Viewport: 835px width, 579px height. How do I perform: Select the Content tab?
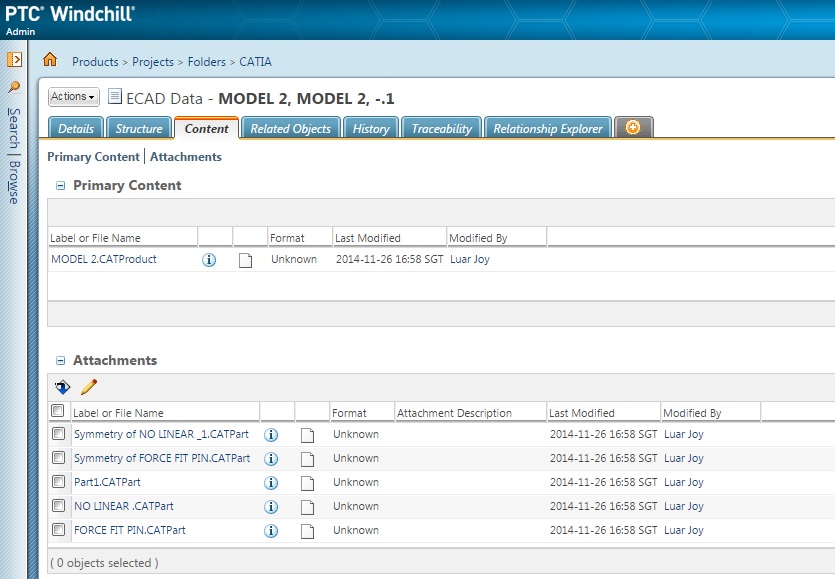coord(206,128)
